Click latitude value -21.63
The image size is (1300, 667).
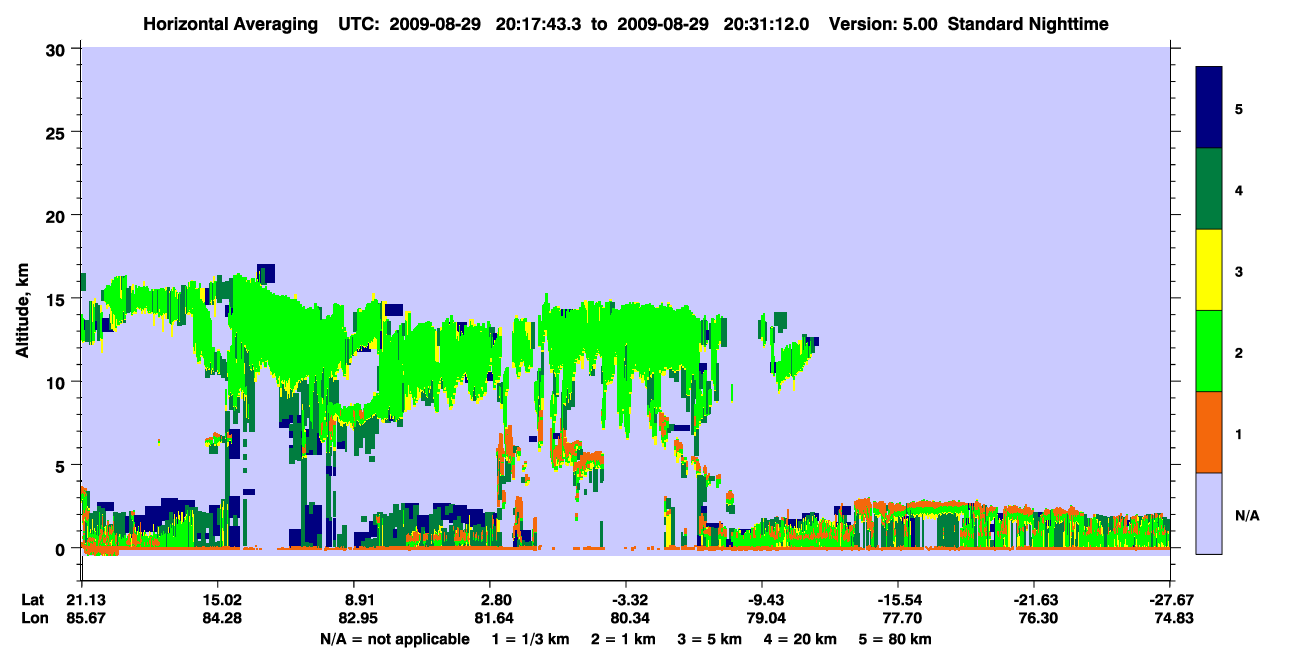pos(1034,600)
